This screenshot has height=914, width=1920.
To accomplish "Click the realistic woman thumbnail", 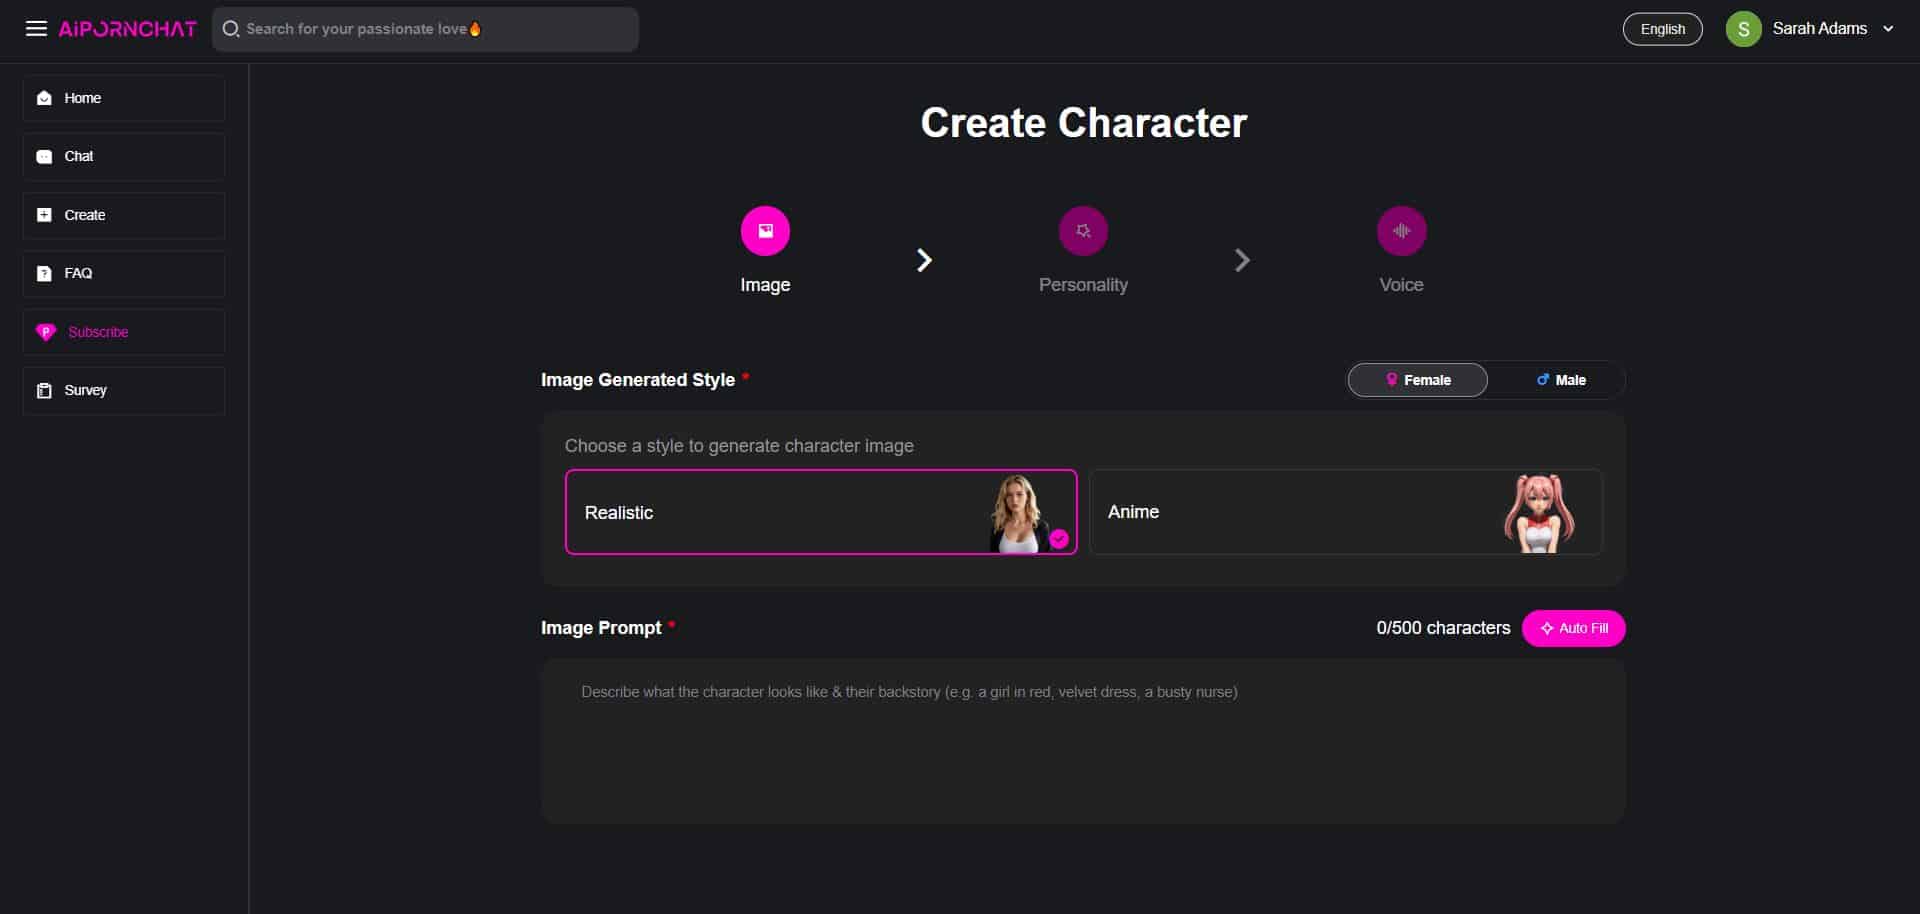I will point(1019,513).
